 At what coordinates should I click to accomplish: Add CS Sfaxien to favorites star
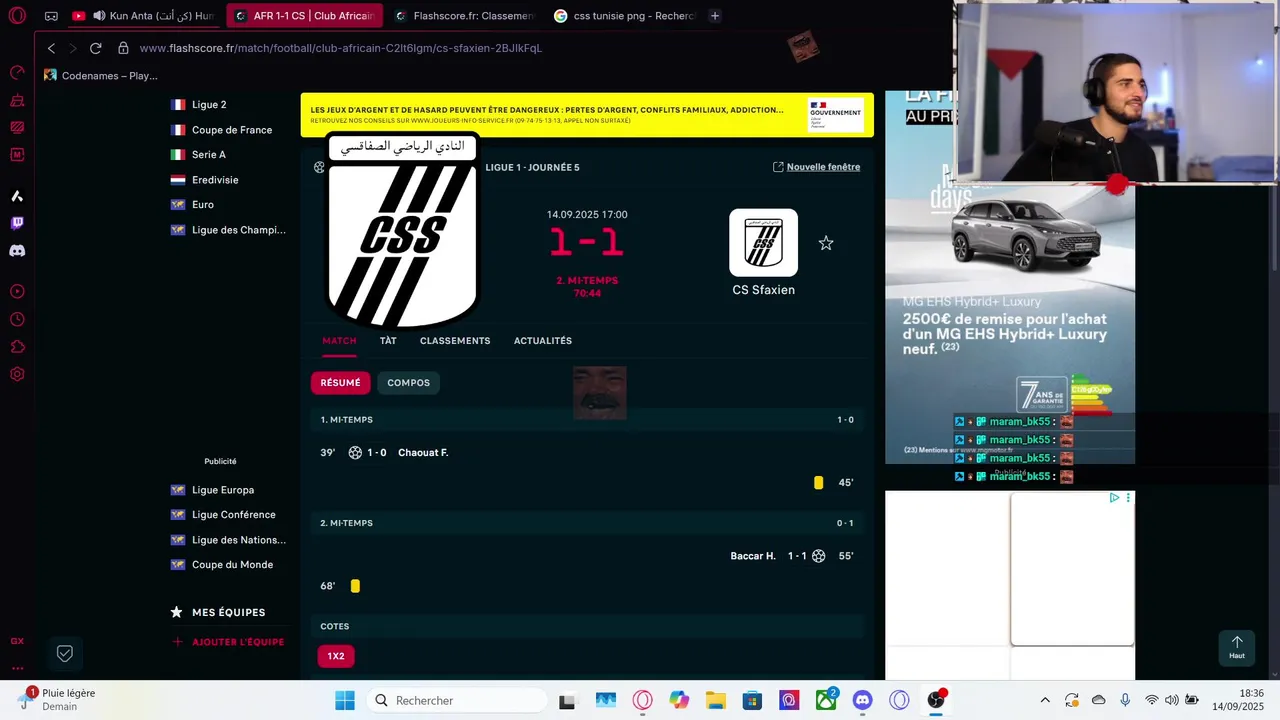click(826, 243)
